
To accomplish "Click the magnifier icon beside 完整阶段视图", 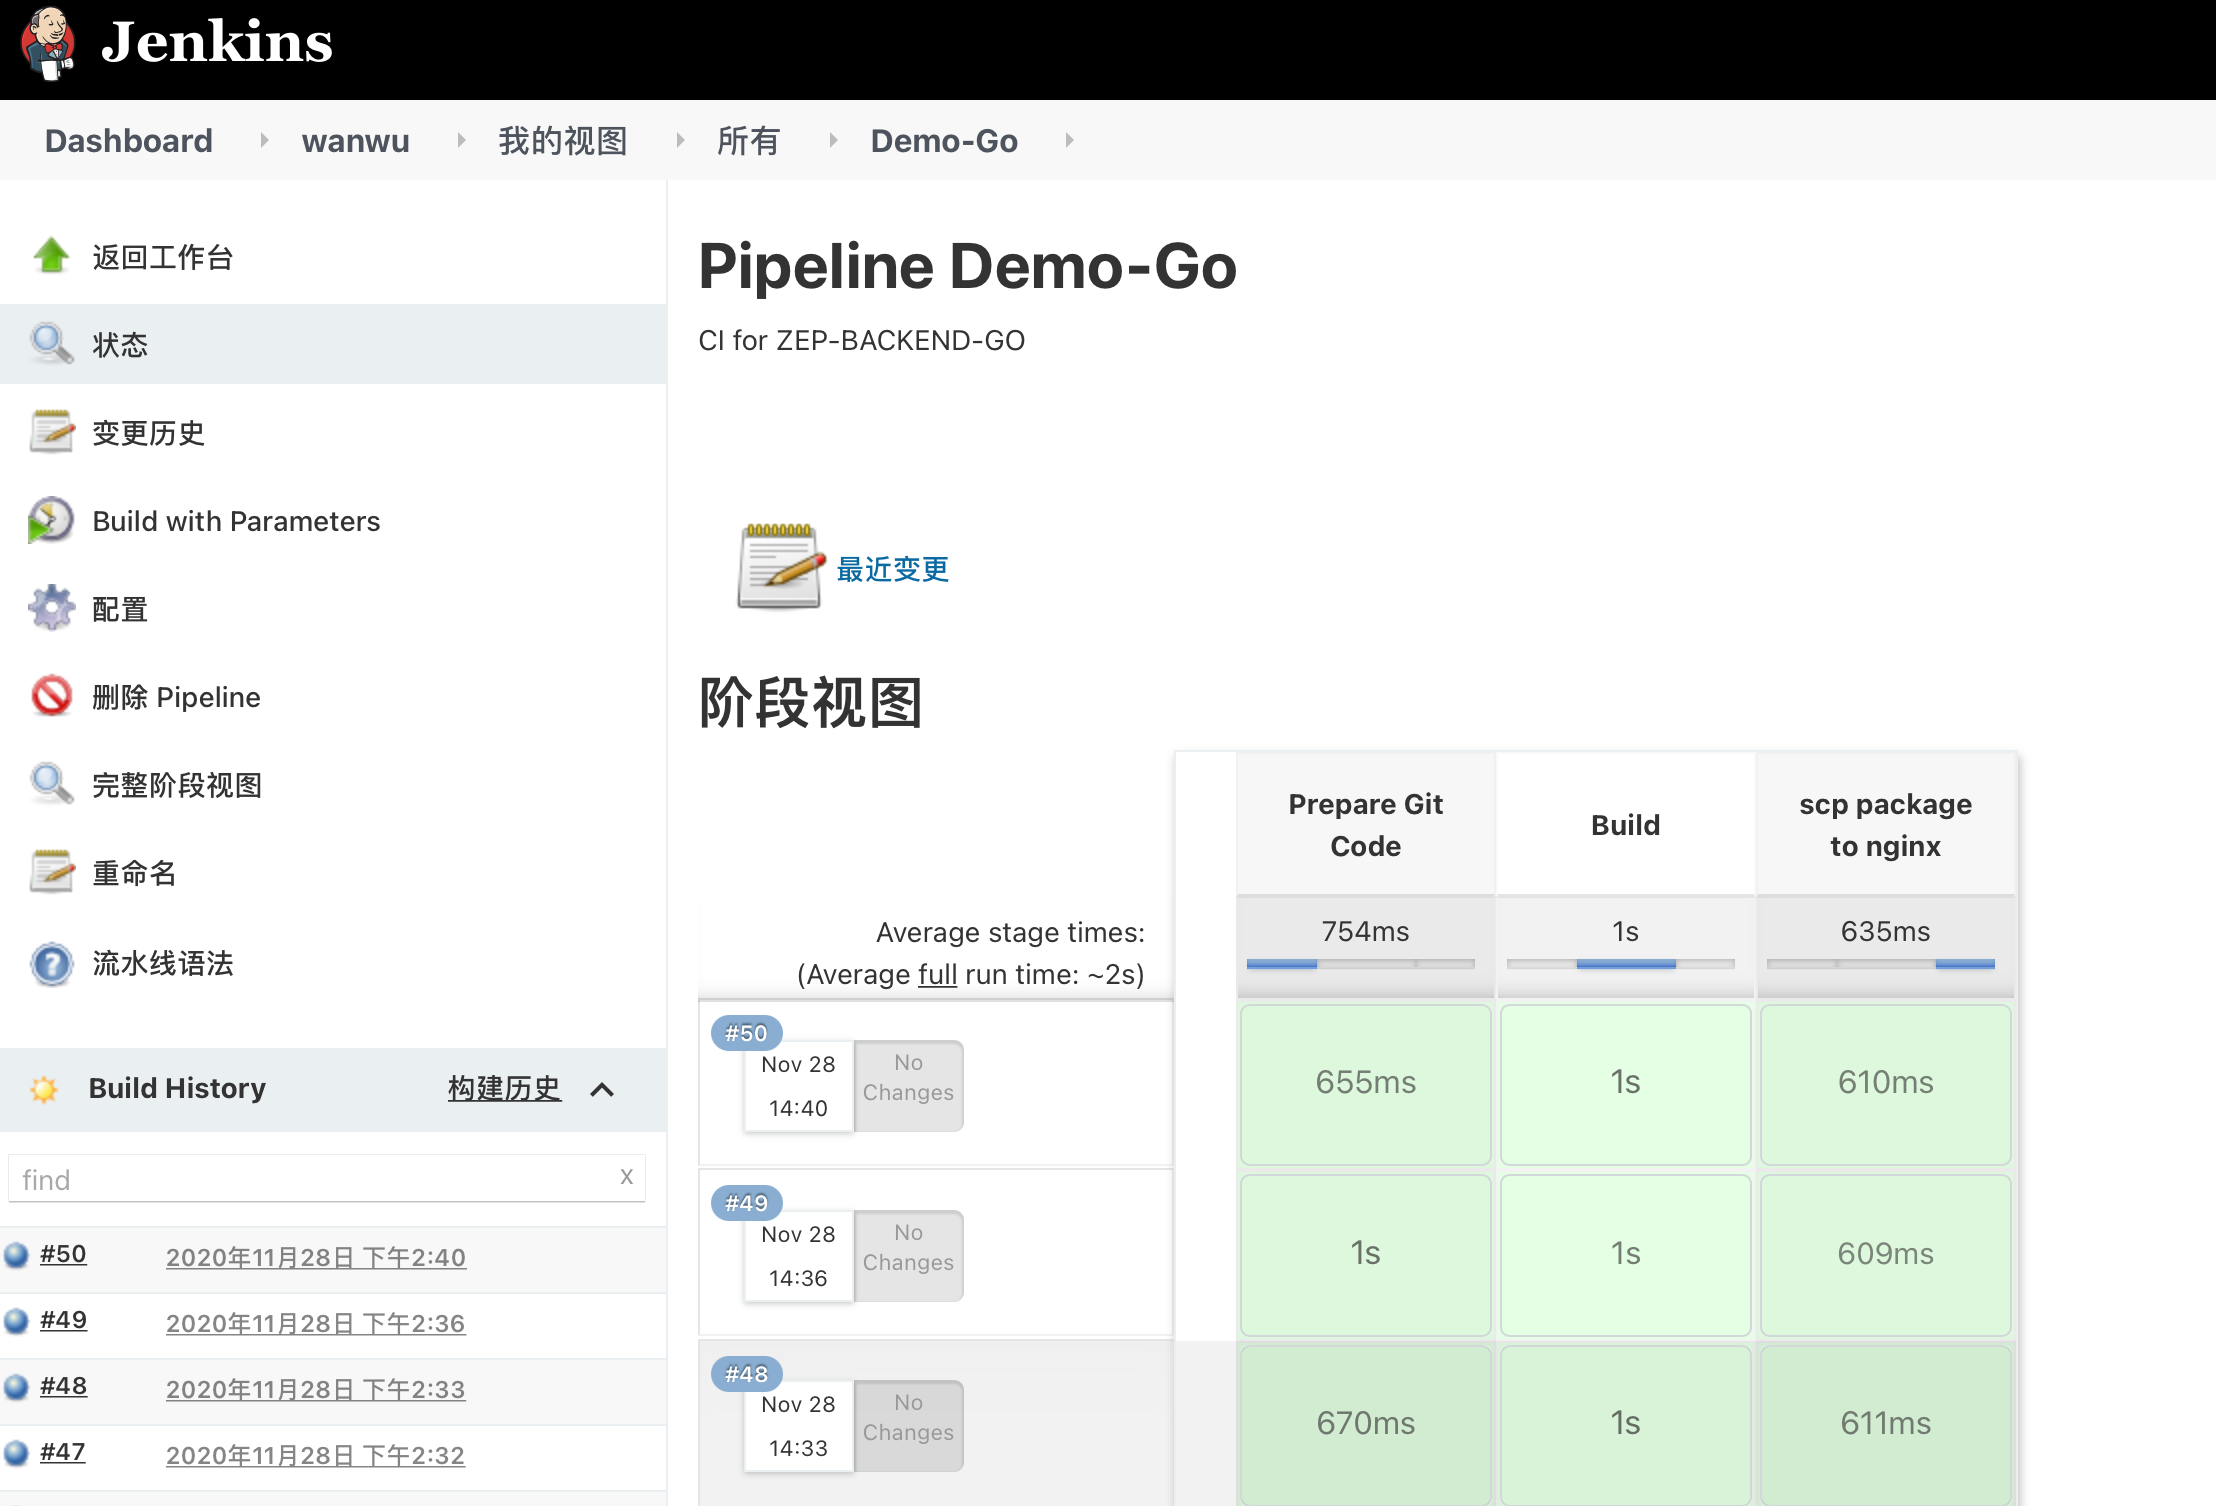I will [x=51, y=784].
